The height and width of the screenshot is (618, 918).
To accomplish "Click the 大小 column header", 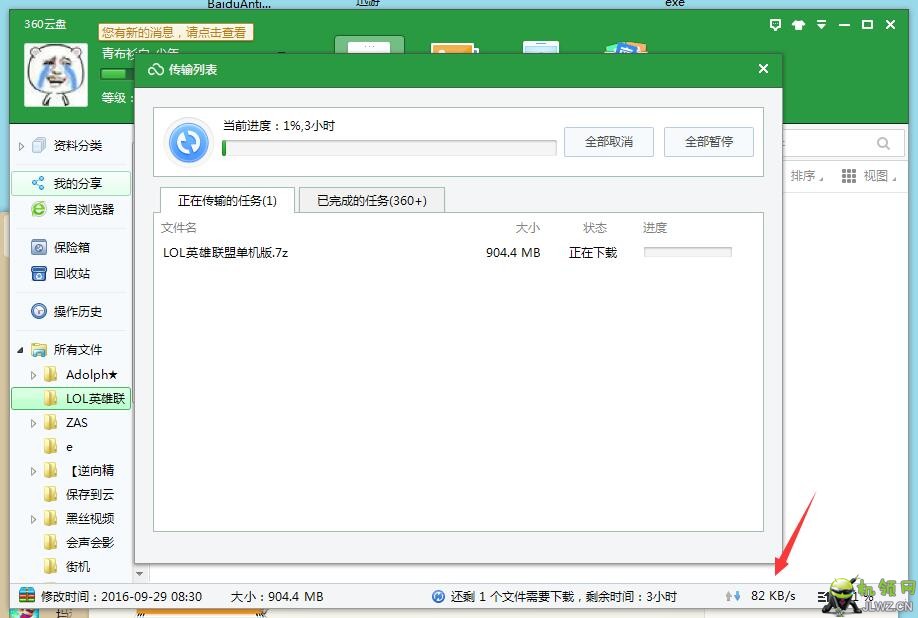I will tap(527, 228).
